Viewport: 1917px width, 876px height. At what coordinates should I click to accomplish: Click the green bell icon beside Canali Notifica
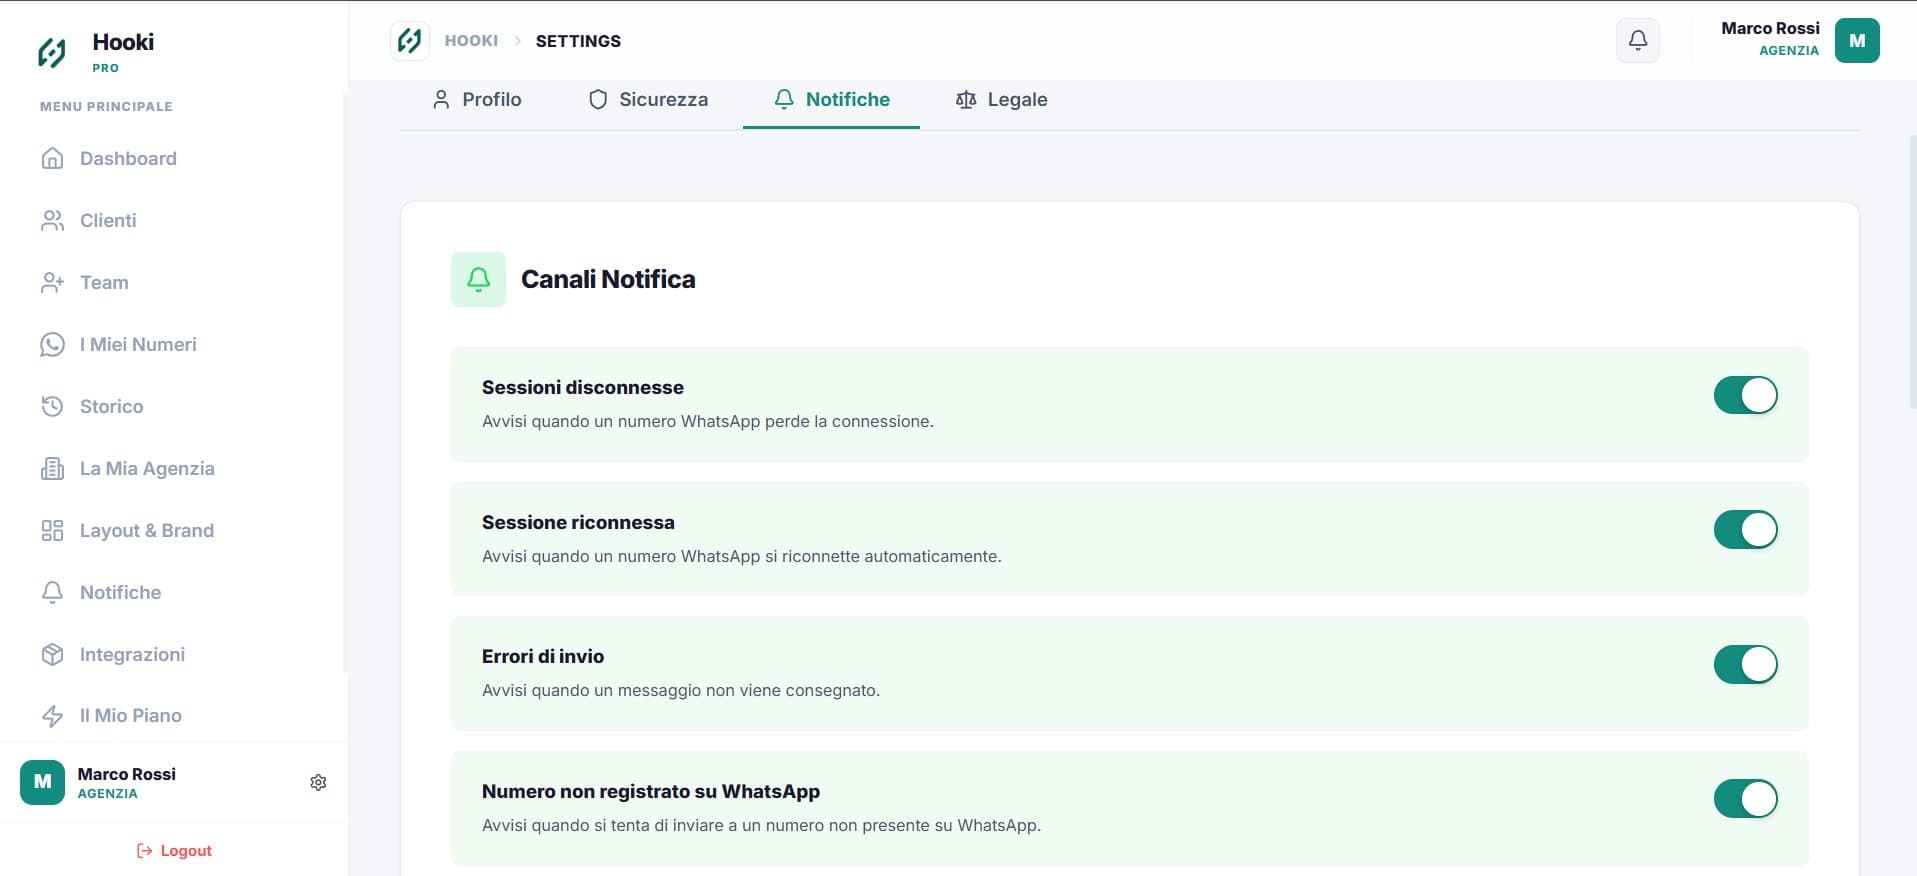tap(479, 279)
